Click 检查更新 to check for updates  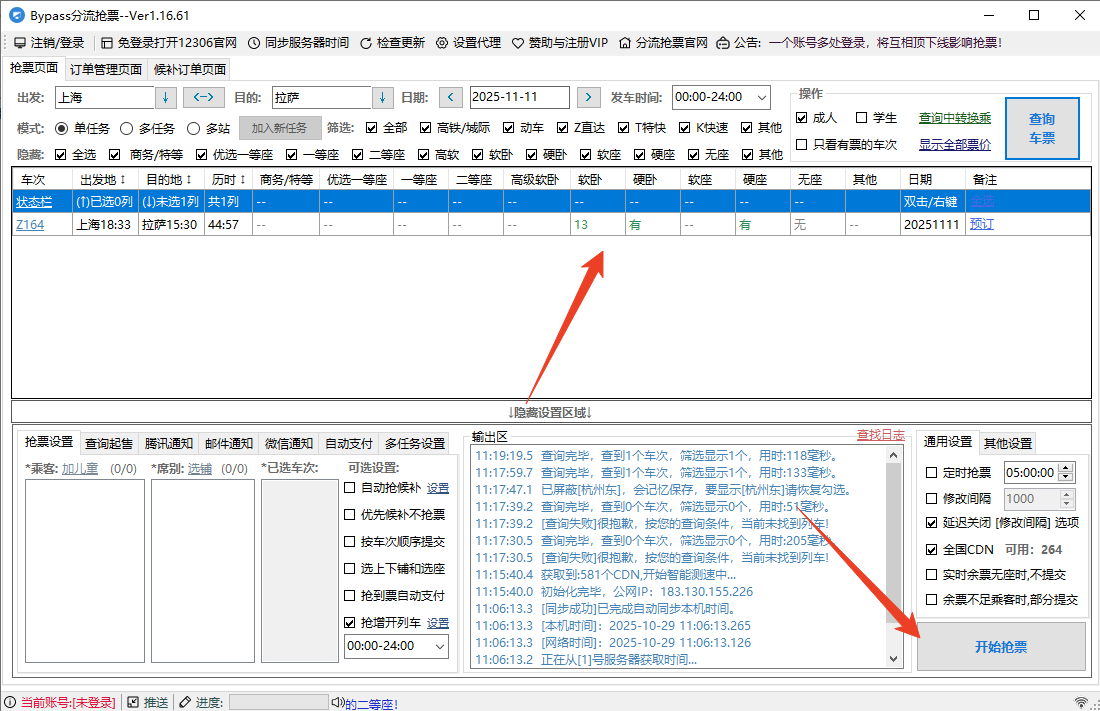click(x=392, y=43)
